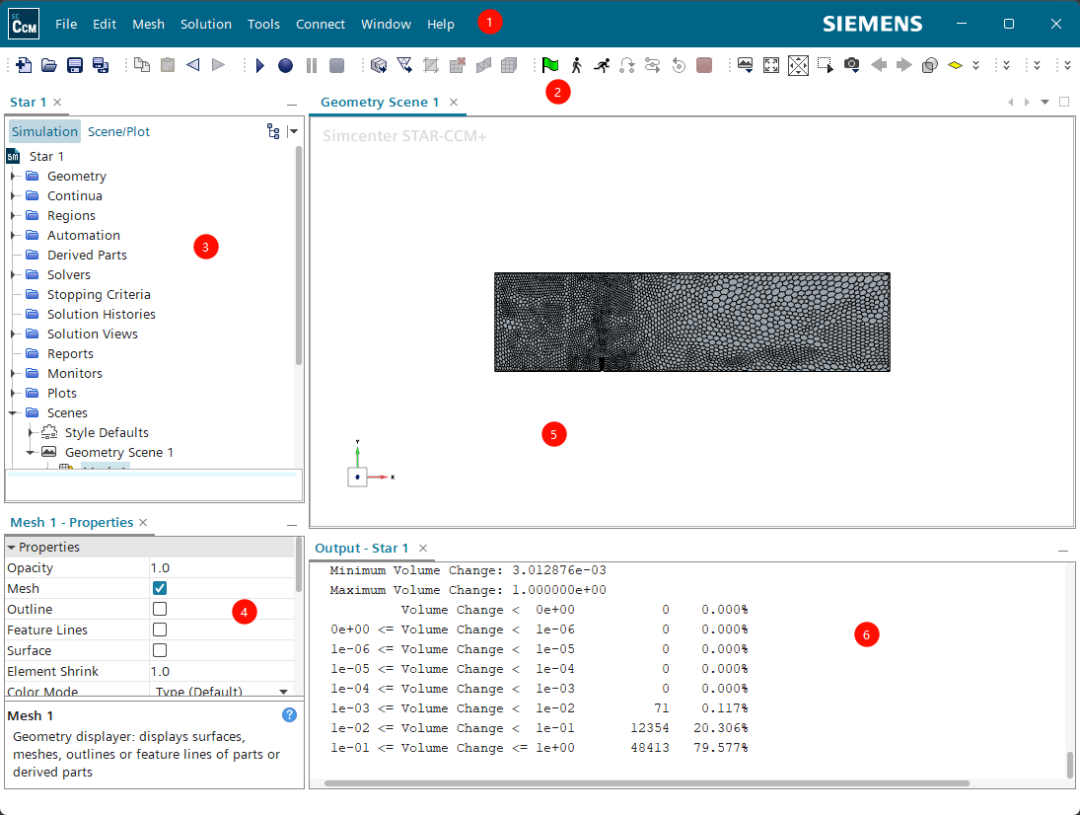The height and width of the screenshot is (815, 1080).
Task: Open the Color Mode dropdown
Action: coord(283,691)
